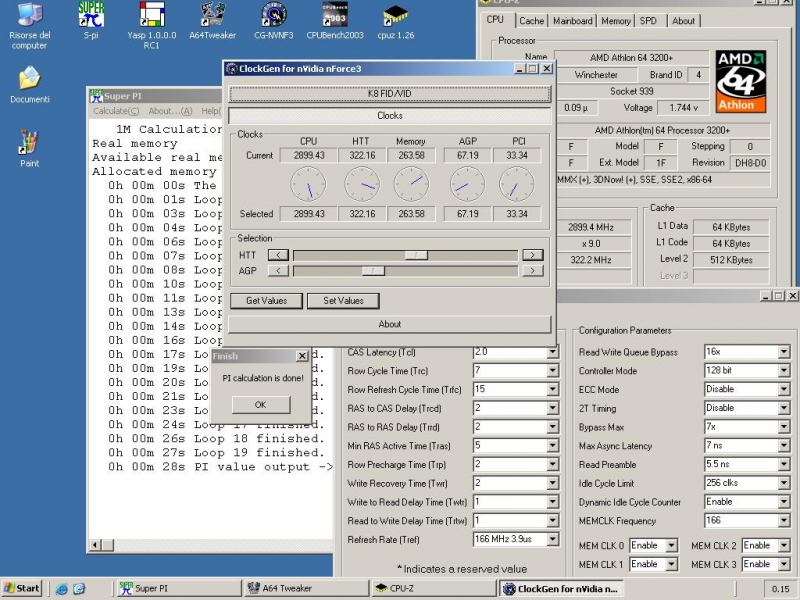Open the Windows Start menu
Viewport: 800px width, 600px height.
(x=21, y=588)
